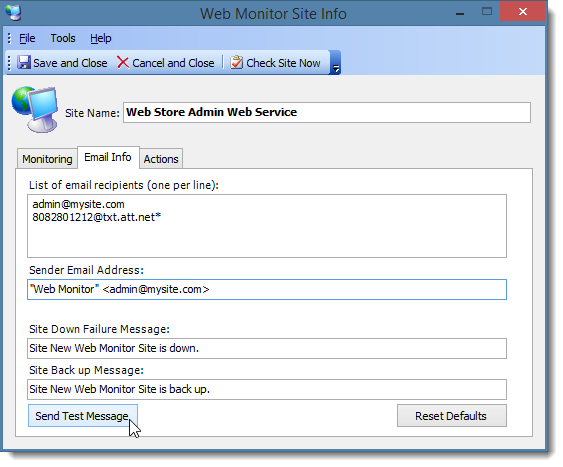Click the red X Cancel and Close icon
563x467 pixels.
coord(123,62)
